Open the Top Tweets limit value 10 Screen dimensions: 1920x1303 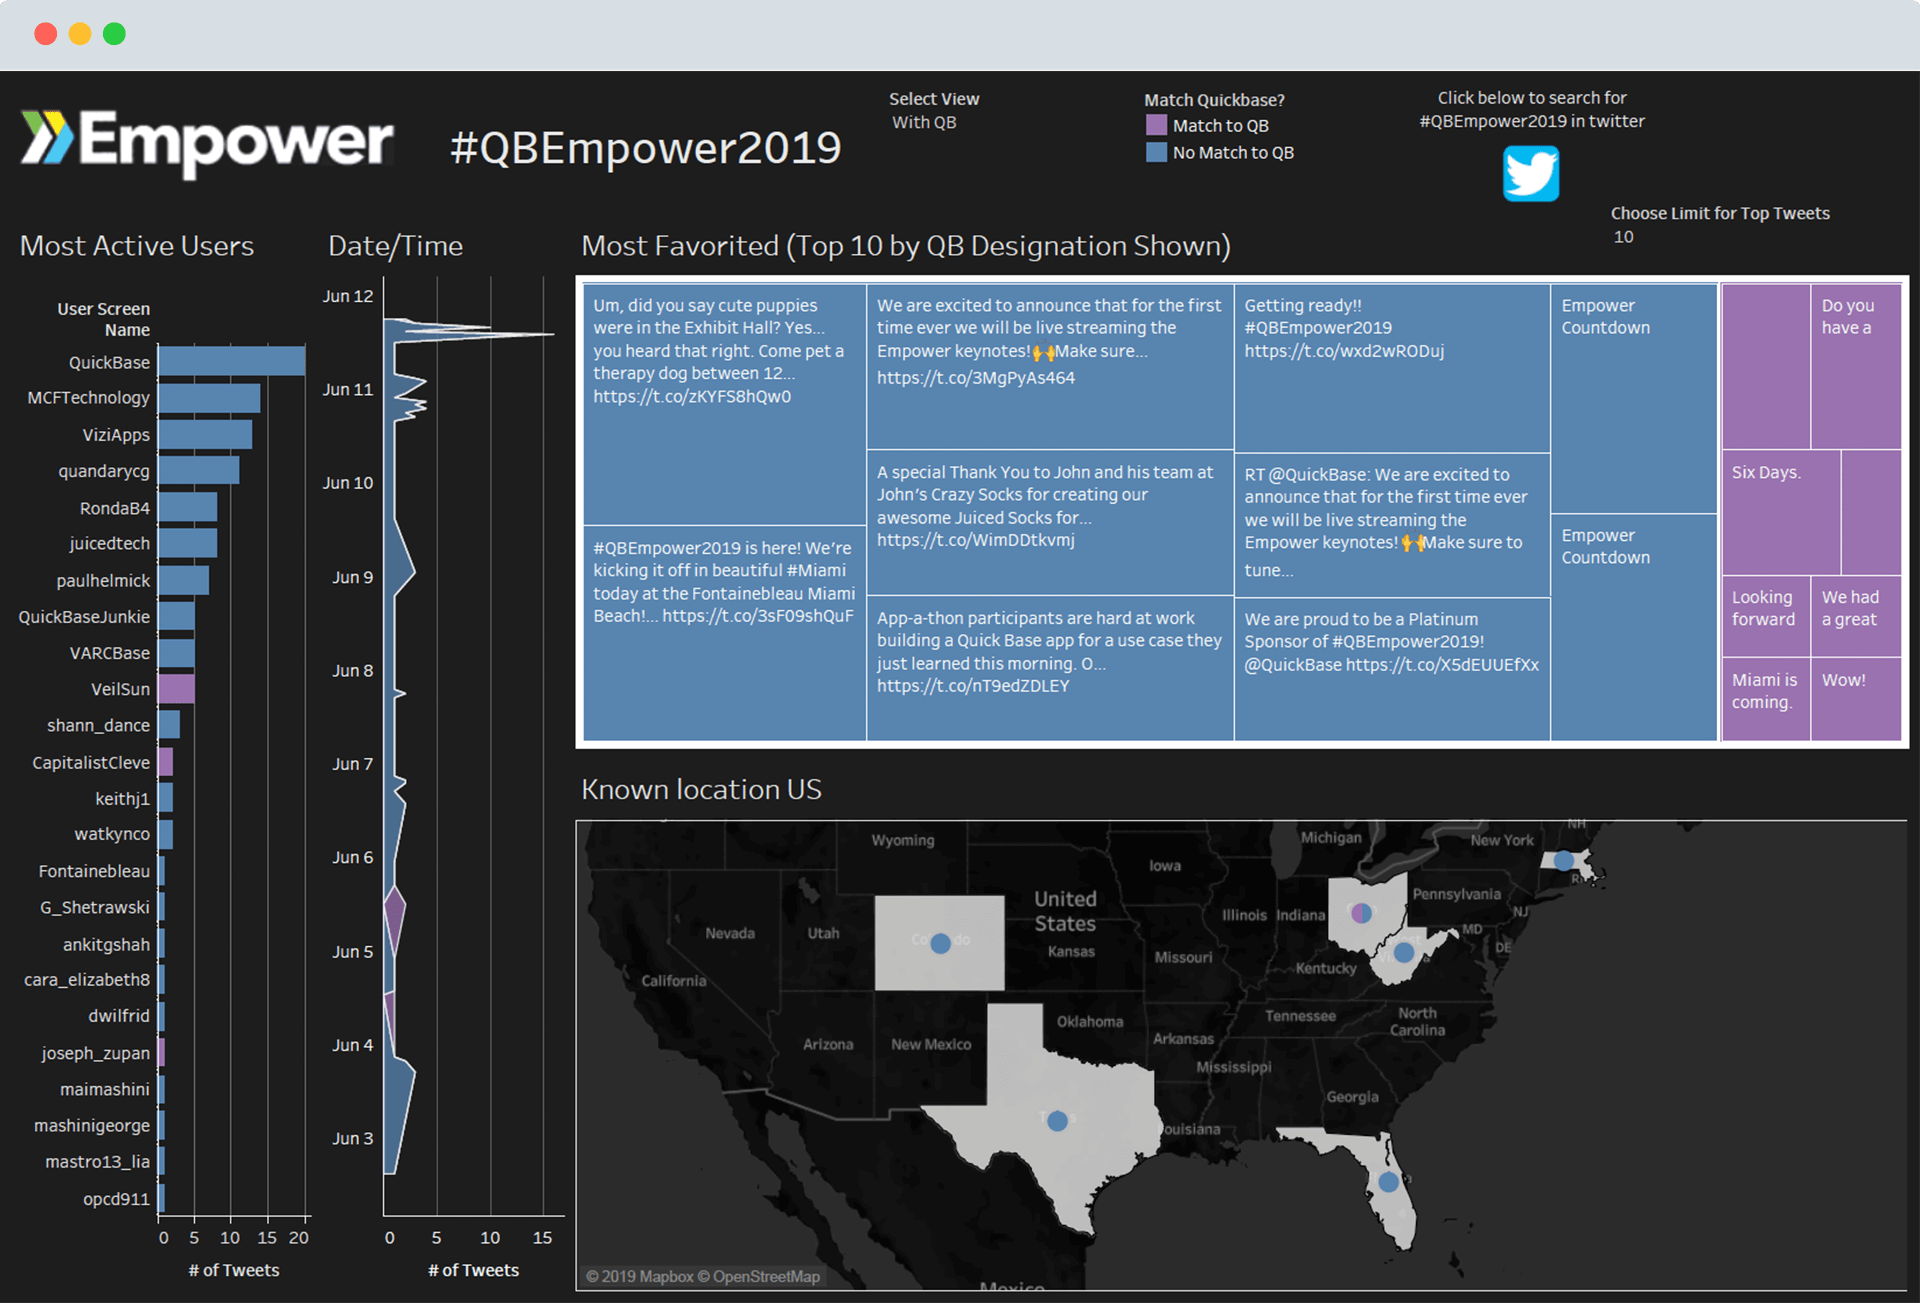[1623, 237]
